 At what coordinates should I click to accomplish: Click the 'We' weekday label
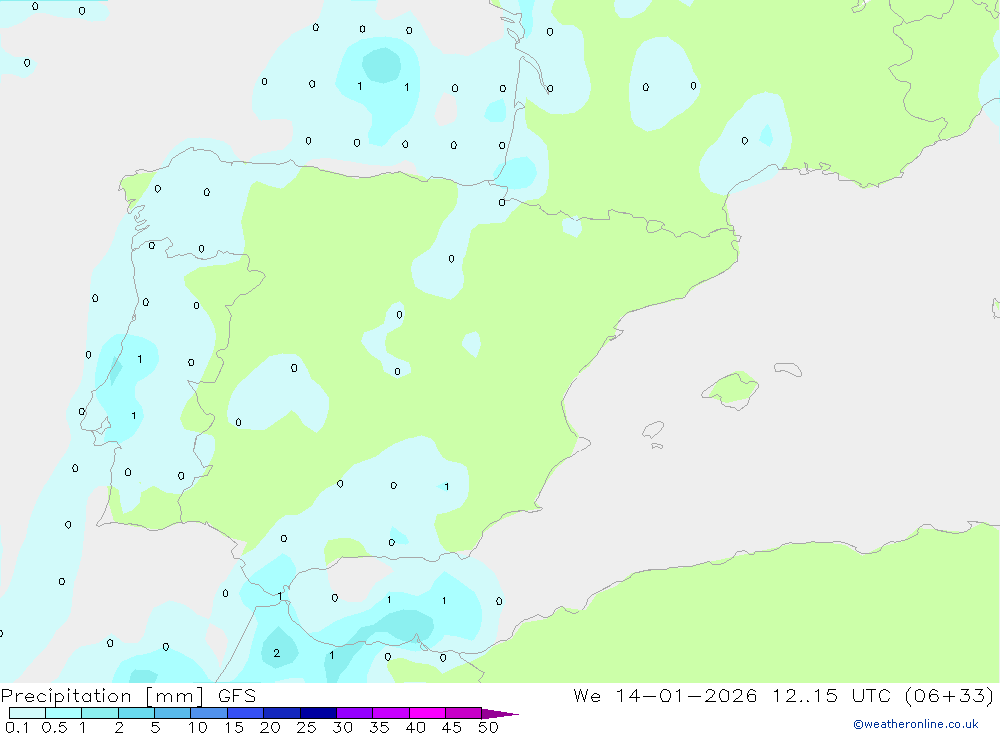coord(587,695)
